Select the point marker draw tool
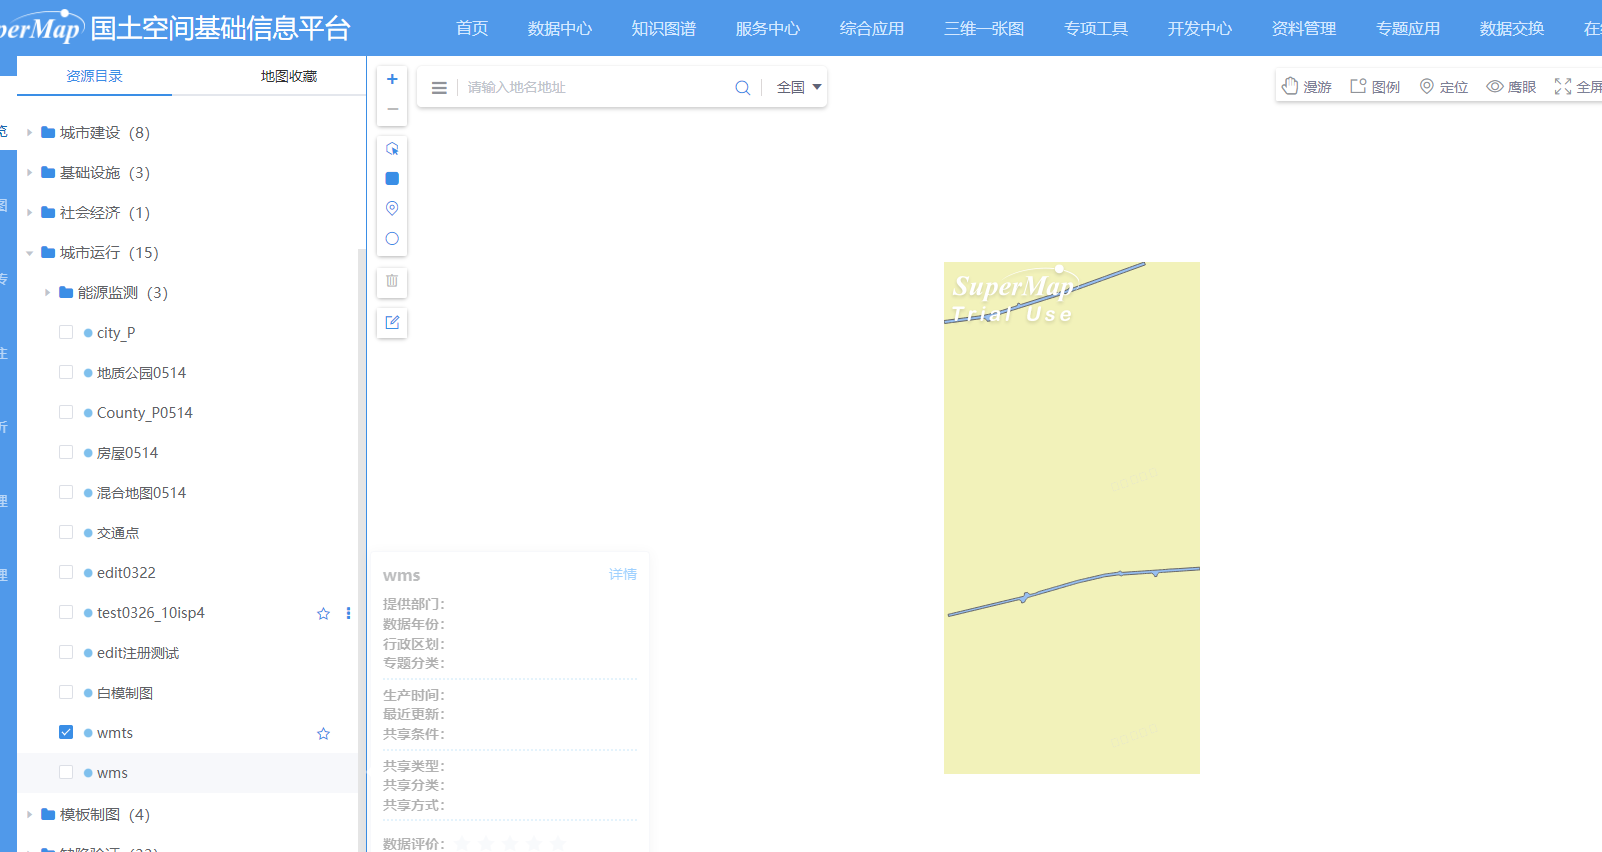 pyautogui.click(x=392, y=208)
